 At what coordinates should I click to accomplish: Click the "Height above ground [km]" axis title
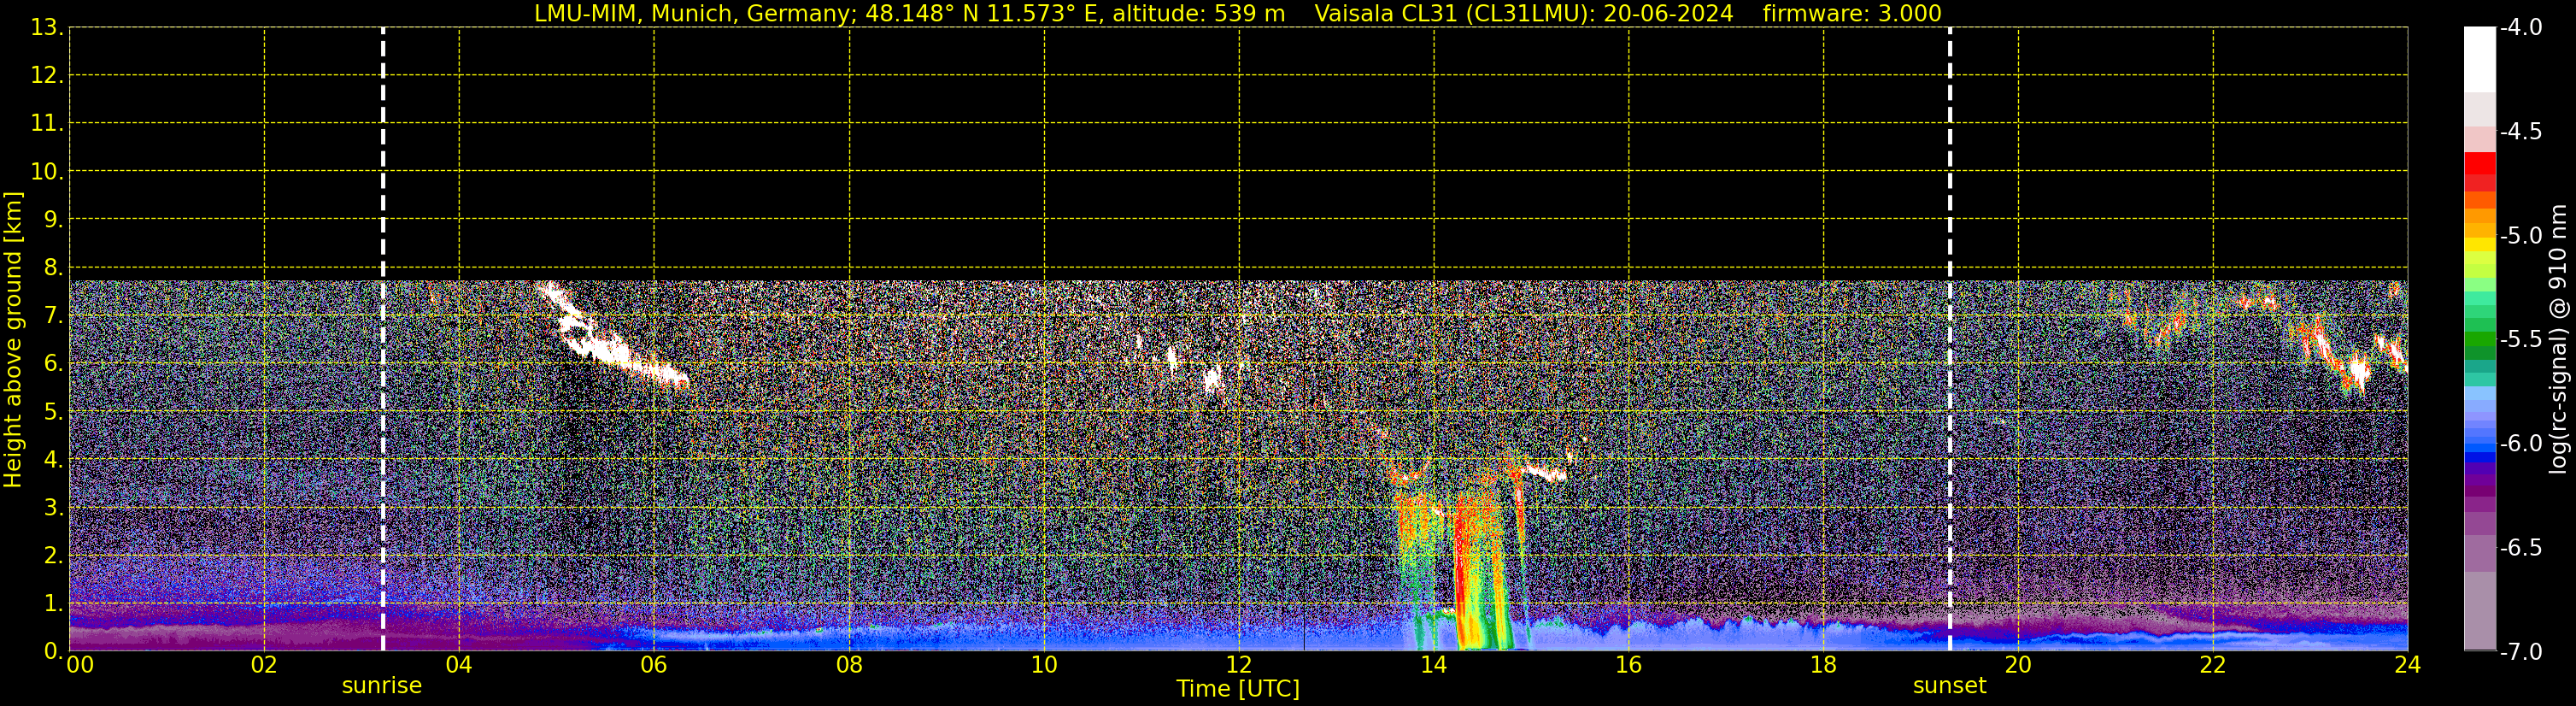click(13, 340)
